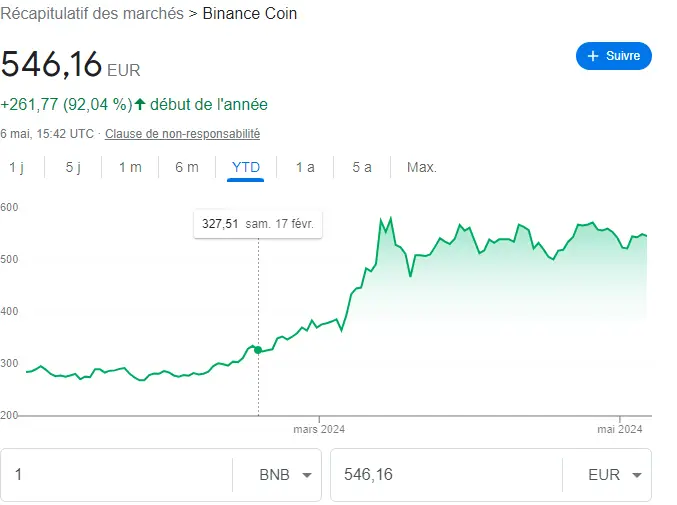The width and height of the screenshot is (677, 505).
Task: Click the EUR value field 546,16
Action: pos(445,475)
